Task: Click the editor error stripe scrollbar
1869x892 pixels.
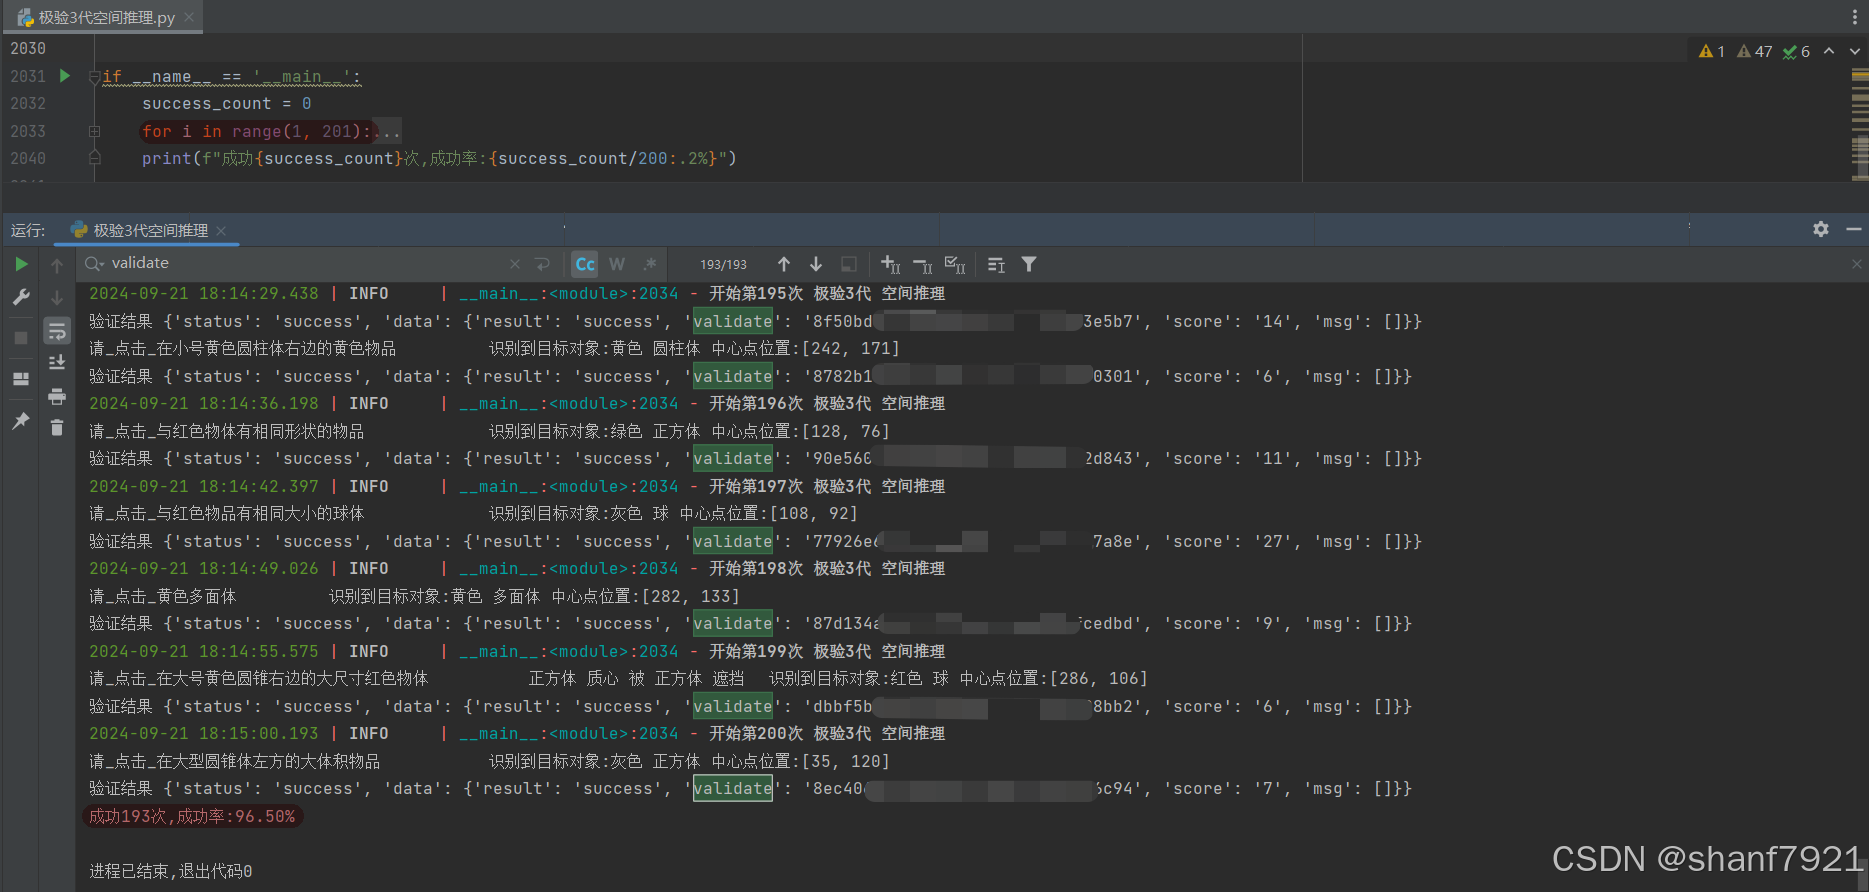Action: (x=1860, y=122)
